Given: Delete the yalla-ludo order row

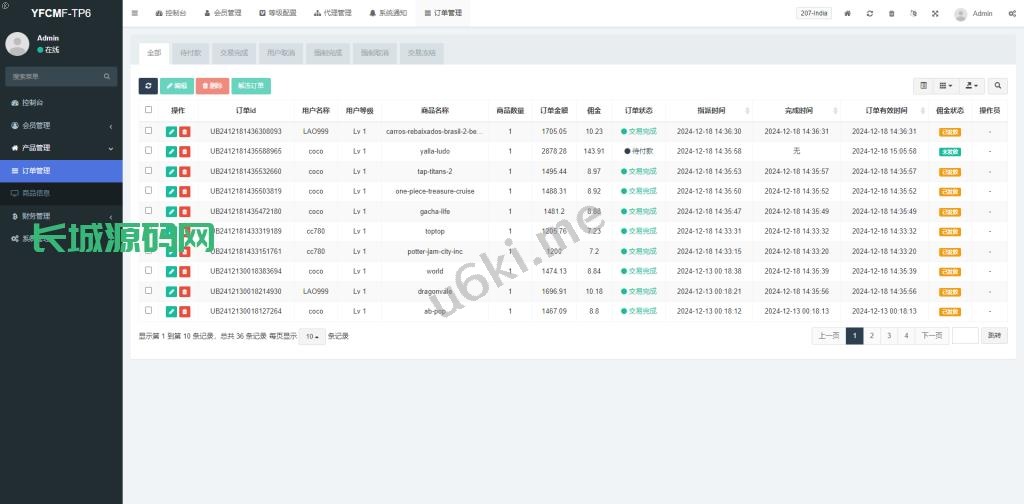Looking at the screenshot, I should 185,151.
